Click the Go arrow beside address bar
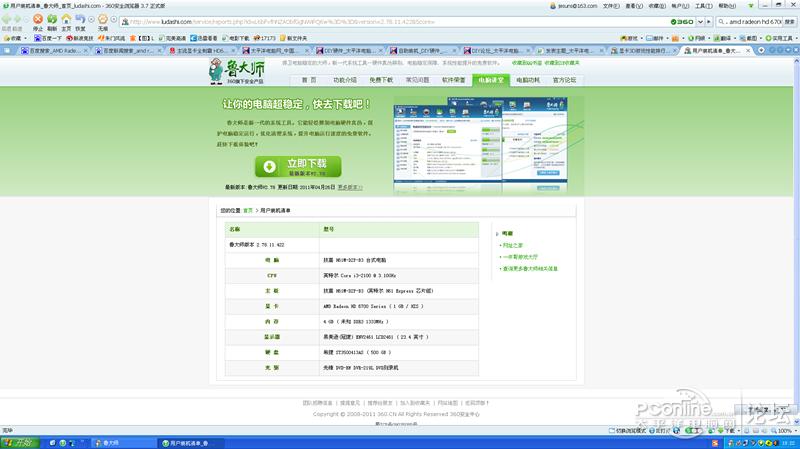The width and height of the screenshot is (800, 449). tap(709, 22)
